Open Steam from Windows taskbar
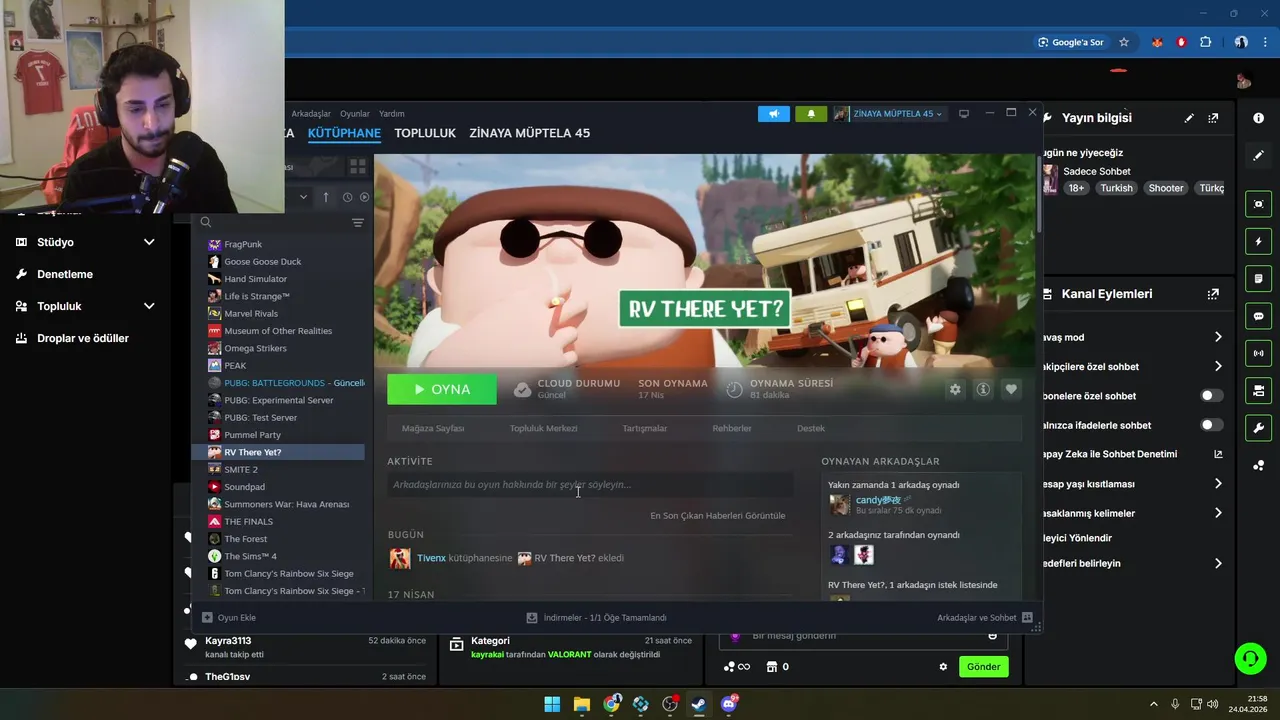The width and height of the screenshot is (1280, 720). tap(699, 704)
